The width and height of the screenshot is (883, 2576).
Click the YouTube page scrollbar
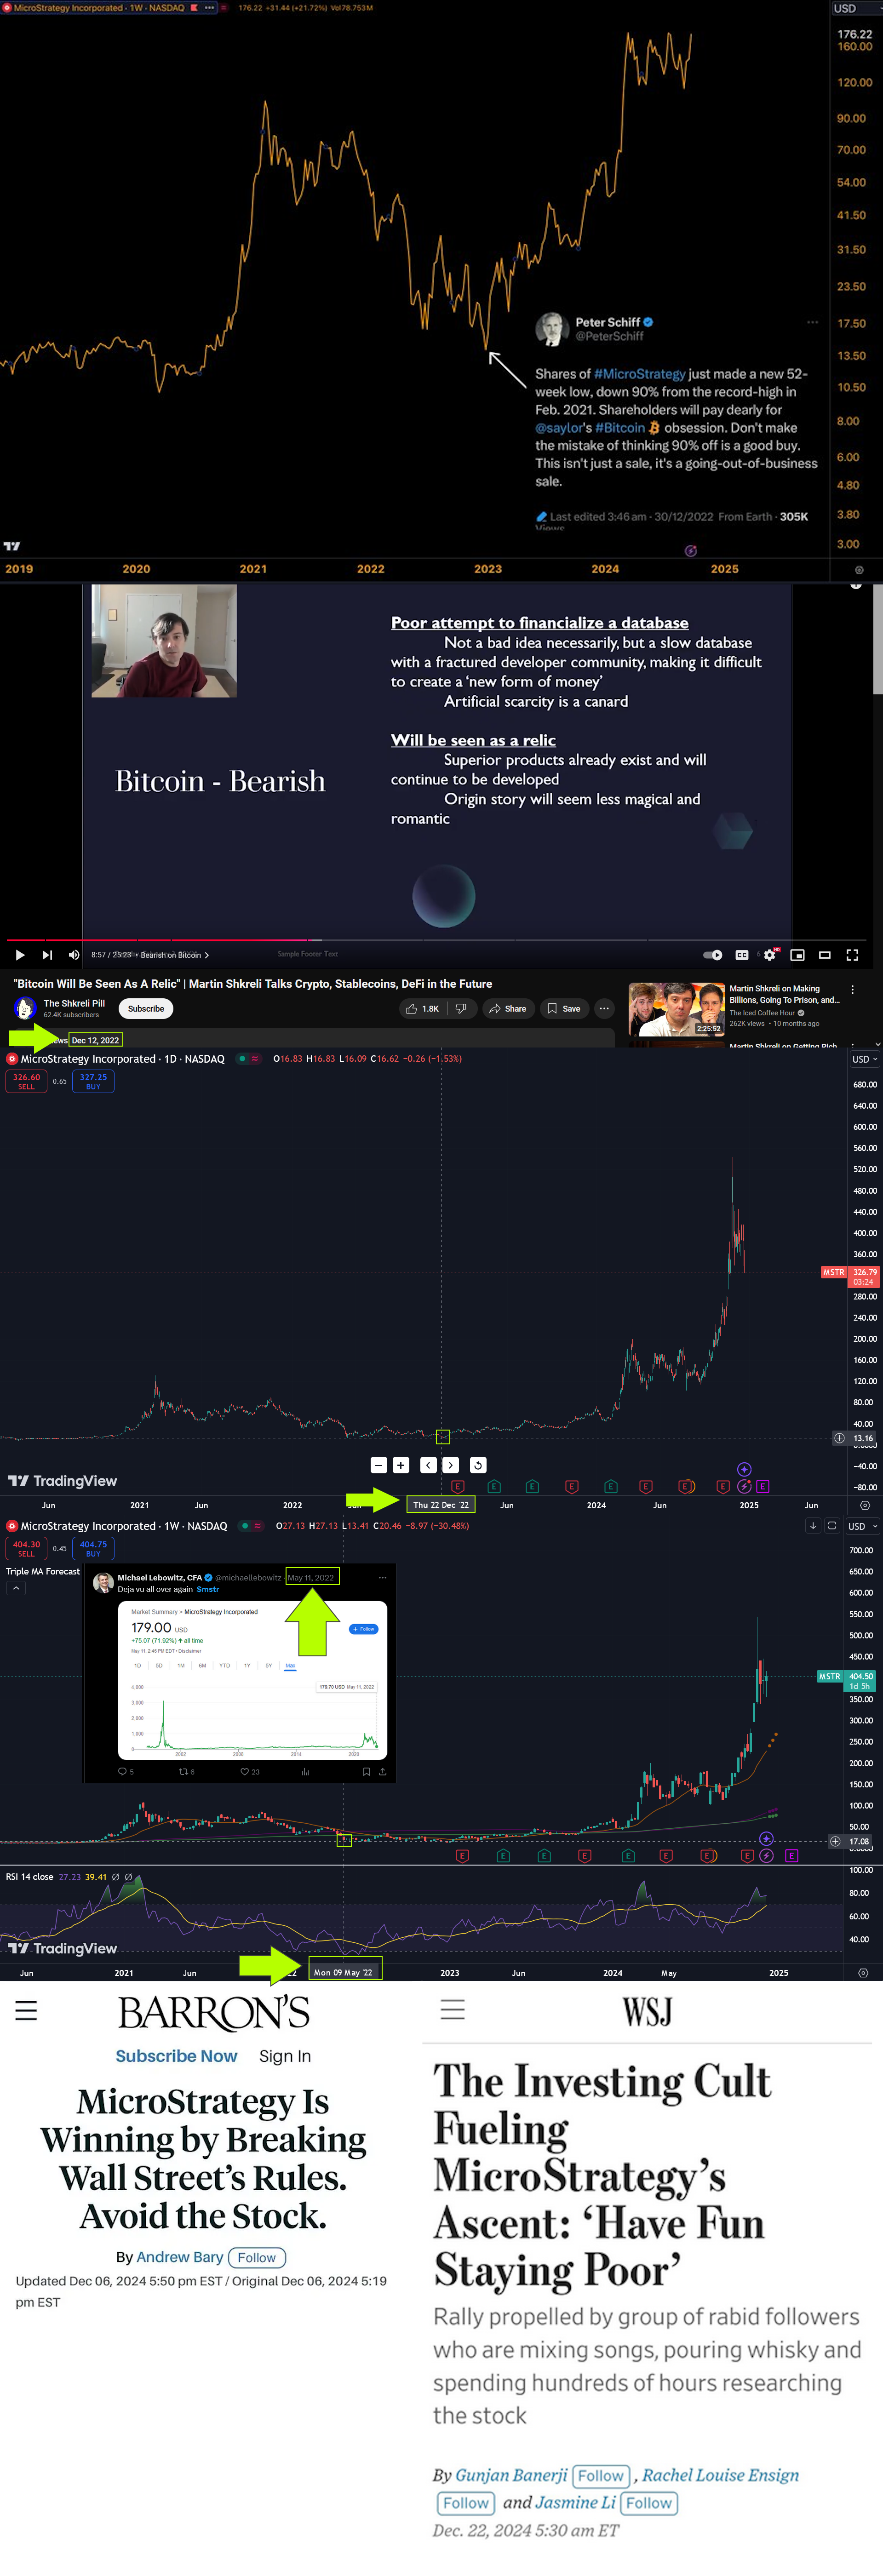[x=877, y=640]
